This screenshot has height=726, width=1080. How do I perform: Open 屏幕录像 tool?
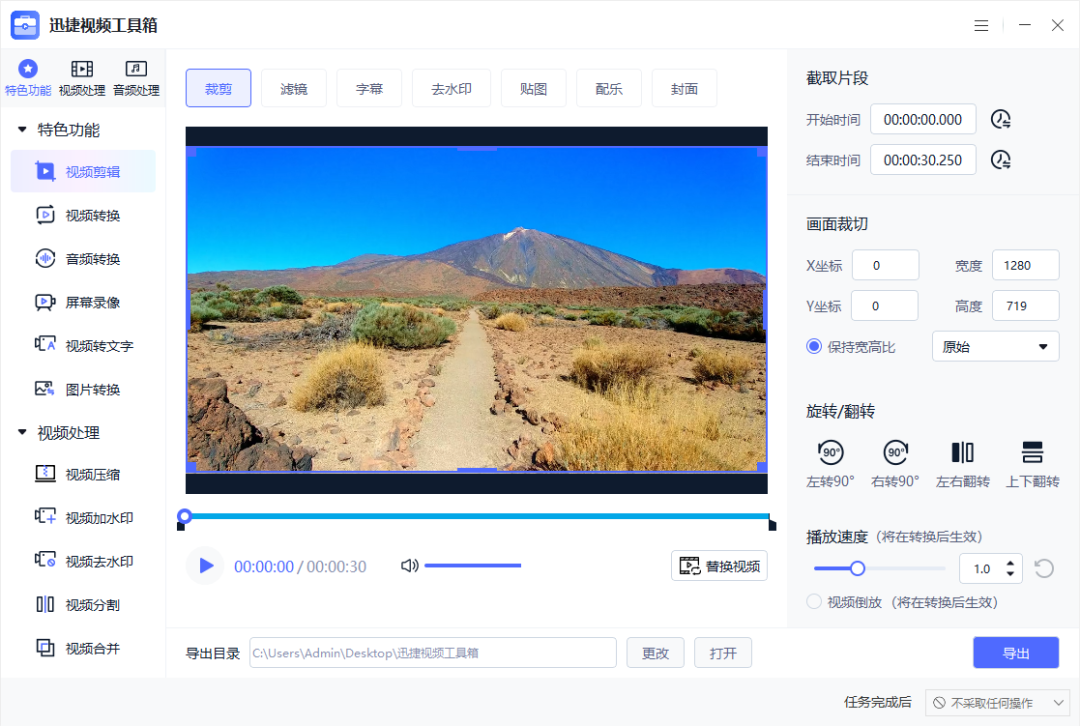[83, 302]
